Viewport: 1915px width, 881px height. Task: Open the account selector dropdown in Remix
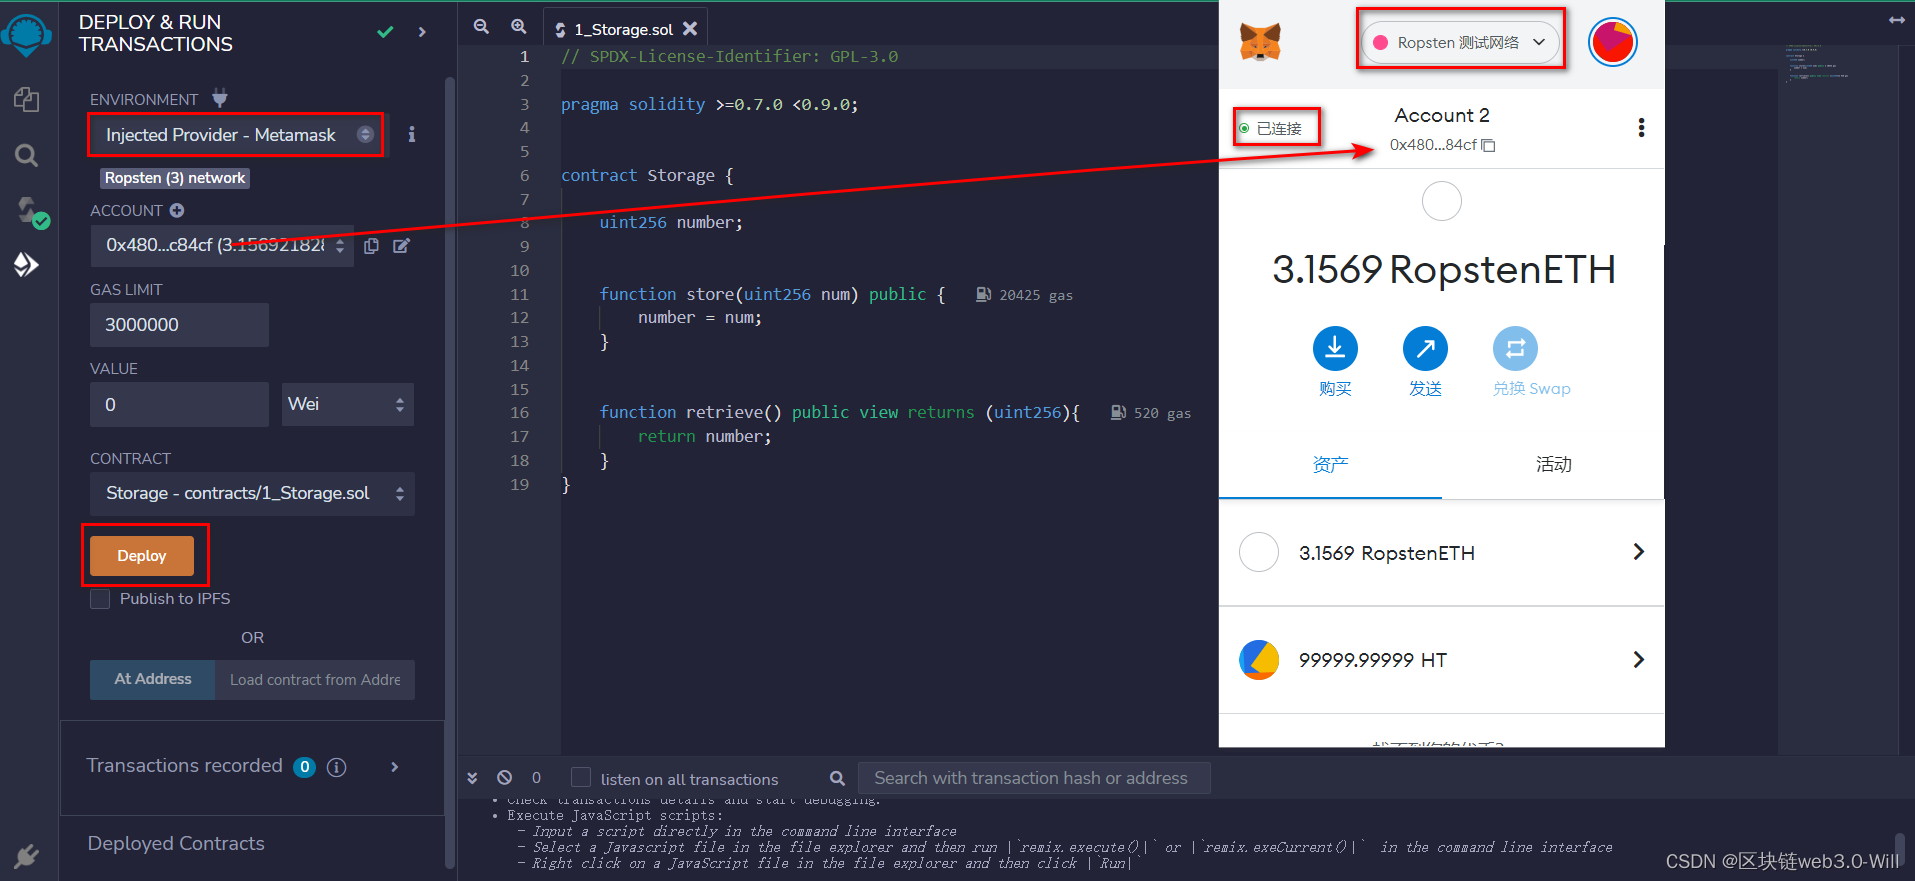click(222, 246)
